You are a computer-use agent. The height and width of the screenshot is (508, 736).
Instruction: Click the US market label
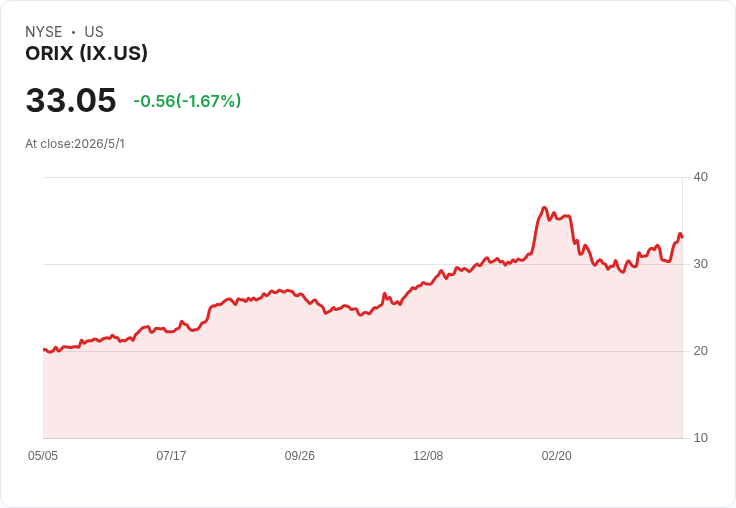tap(94, 32)
